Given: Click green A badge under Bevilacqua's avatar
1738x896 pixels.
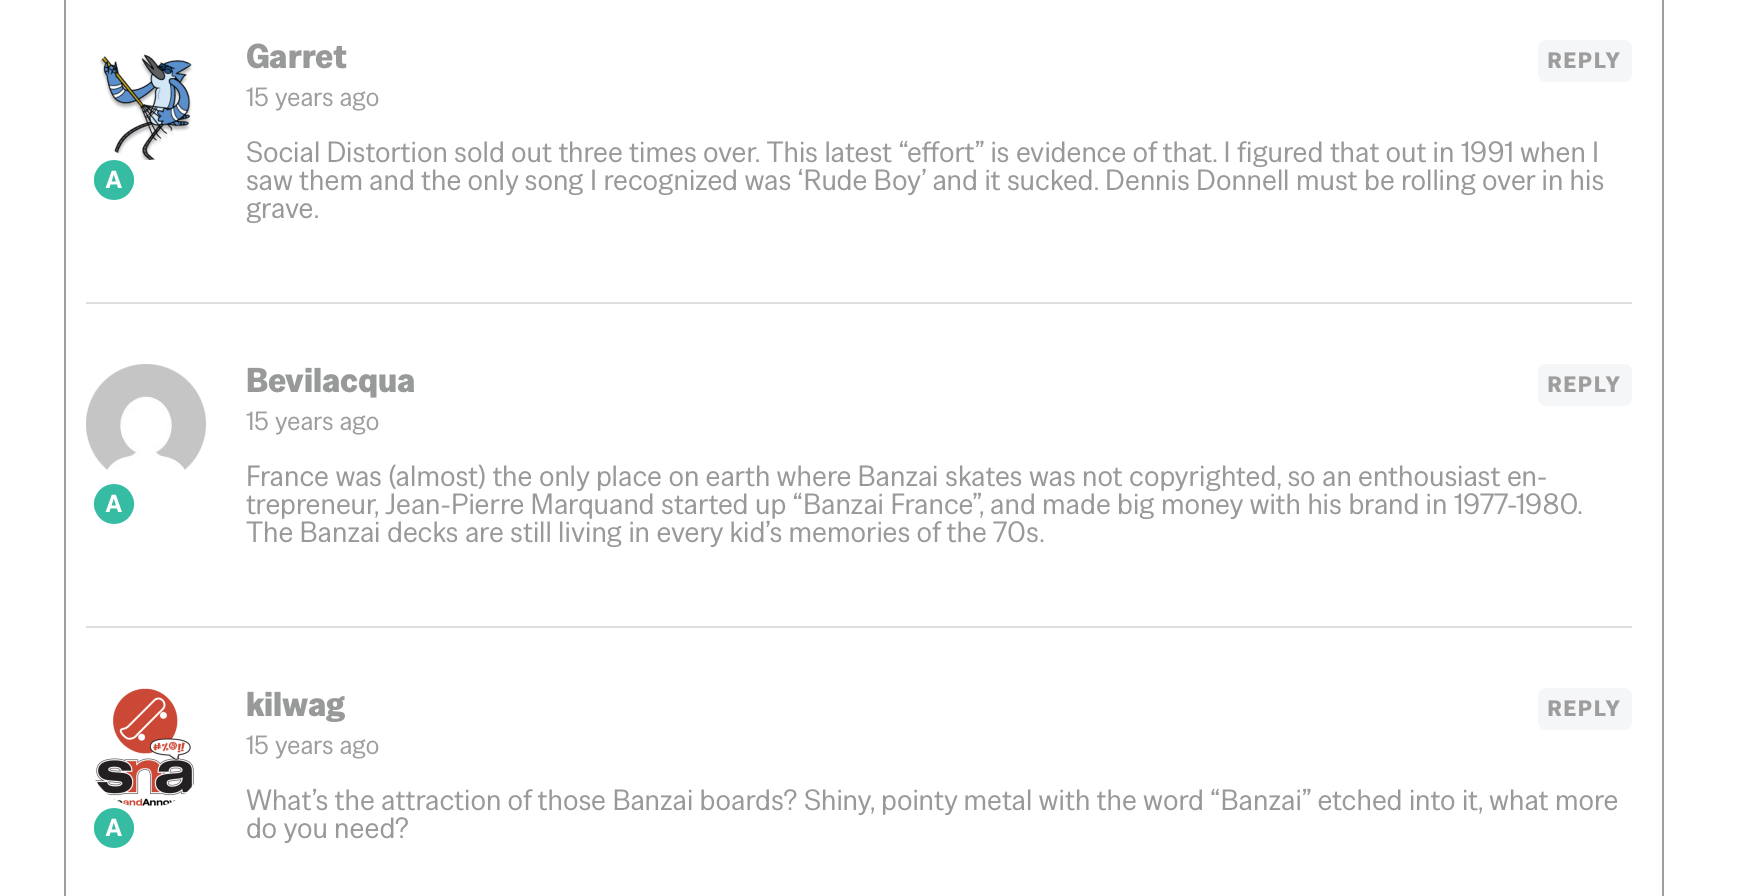Looking at the screenshot, I should tap(114, 504).
